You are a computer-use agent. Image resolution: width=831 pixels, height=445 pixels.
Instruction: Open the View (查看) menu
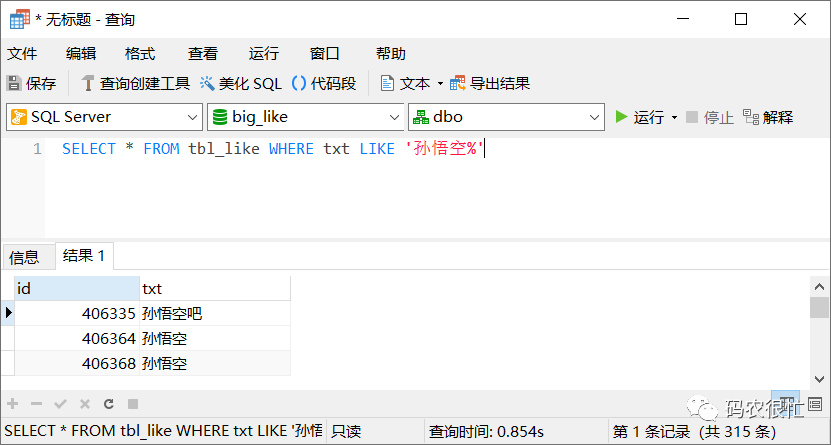pos(202,54)
